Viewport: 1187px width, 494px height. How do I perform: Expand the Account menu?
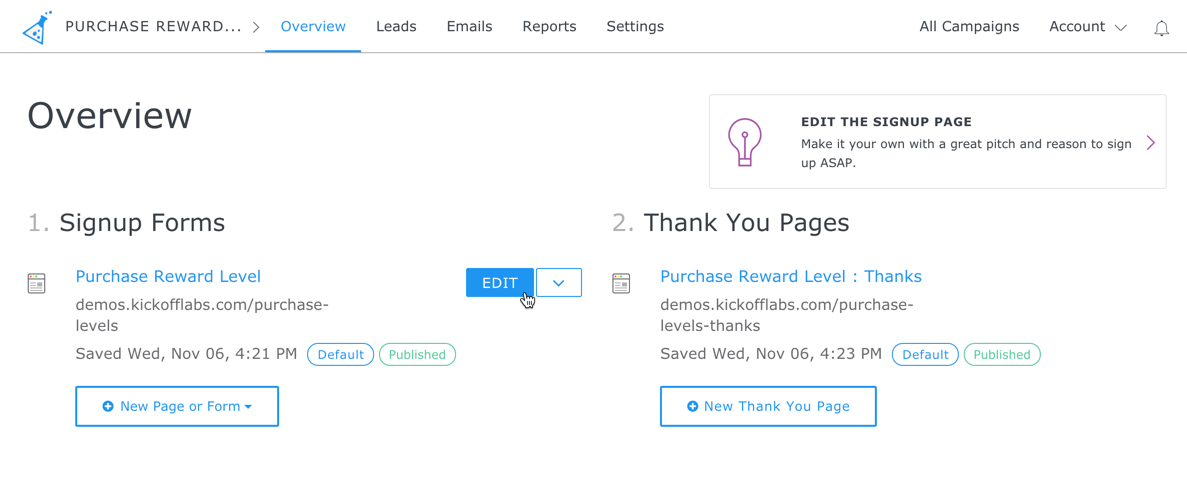pos(1087,27)
